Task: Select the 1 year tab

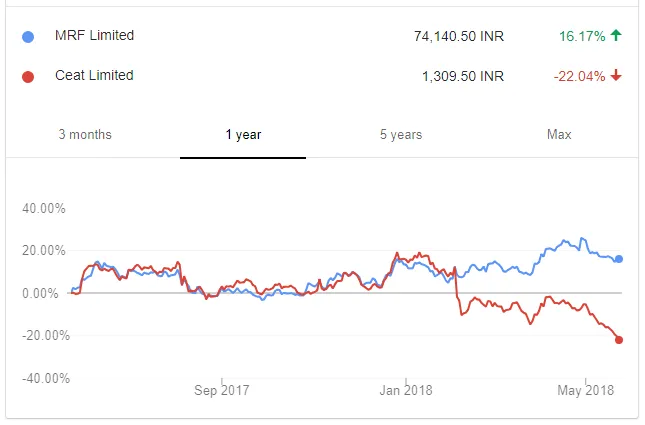Action: tap(243, 134)
